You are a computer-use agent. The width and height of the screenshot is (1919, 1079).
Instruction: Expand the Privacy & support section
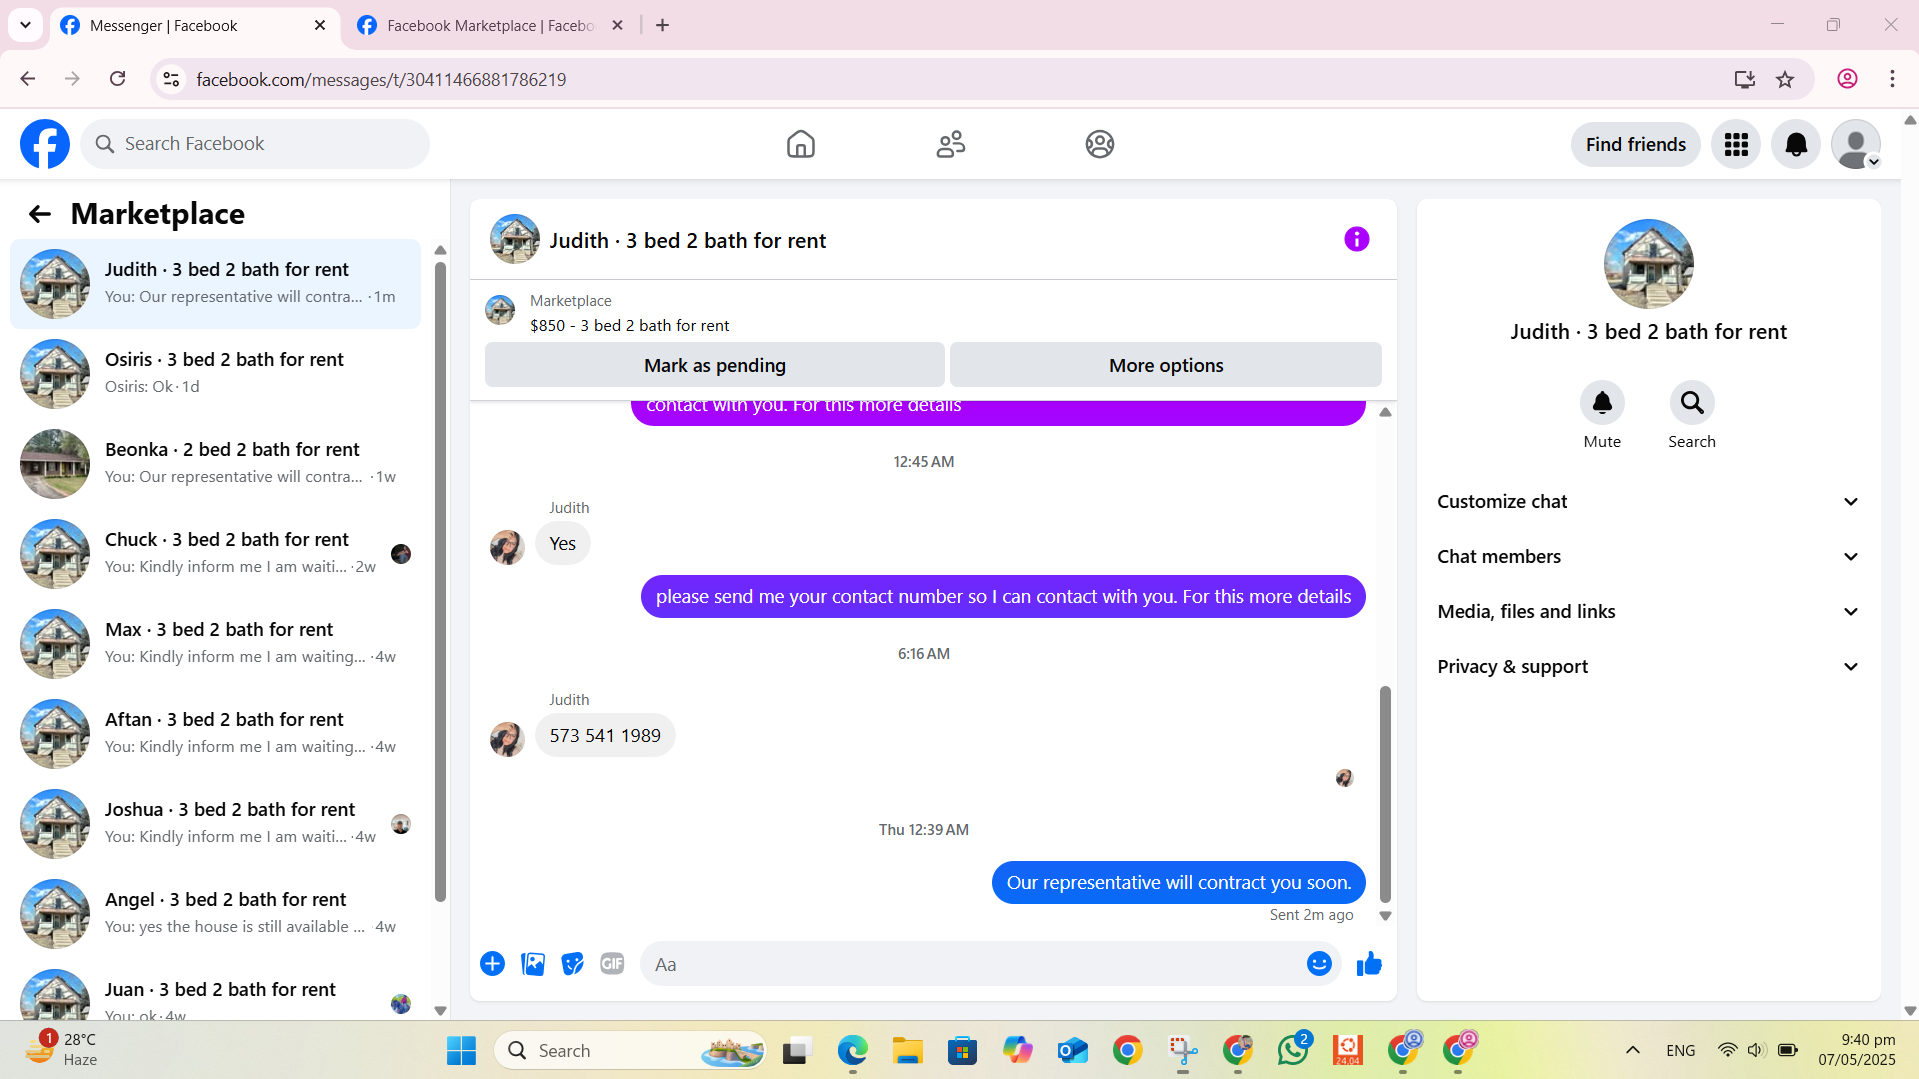(1648, 667)
